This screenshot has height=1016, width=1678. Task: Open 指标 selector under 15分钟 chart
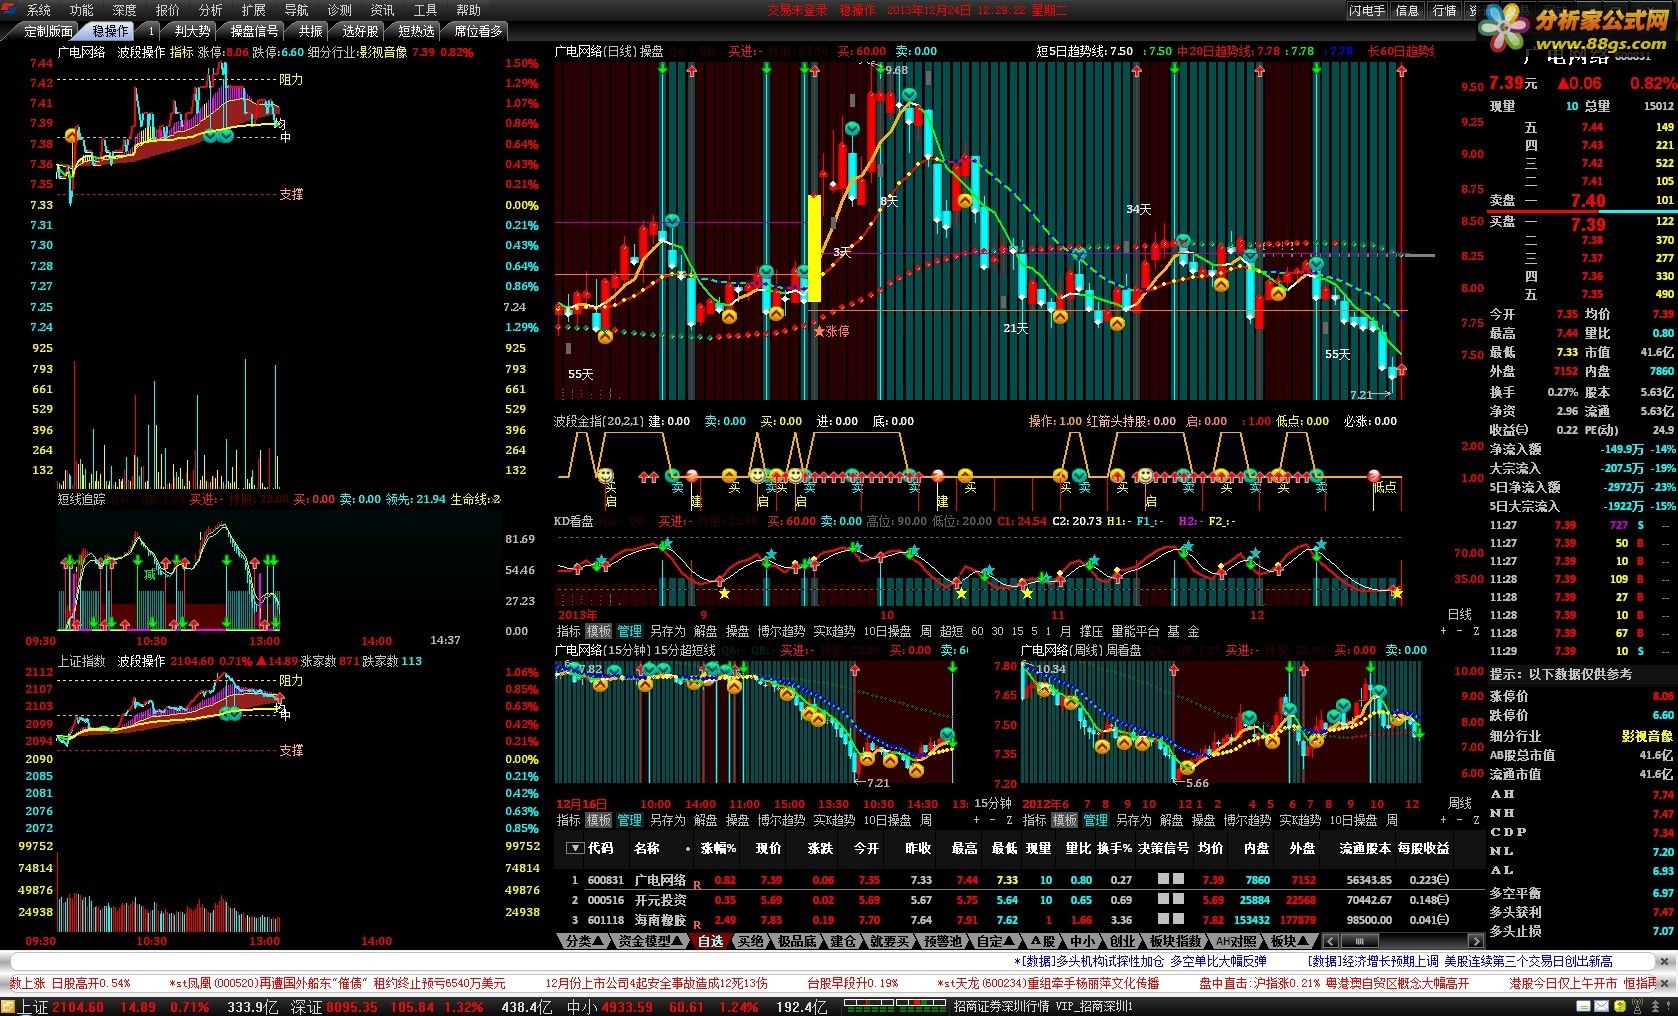point(568,820)
